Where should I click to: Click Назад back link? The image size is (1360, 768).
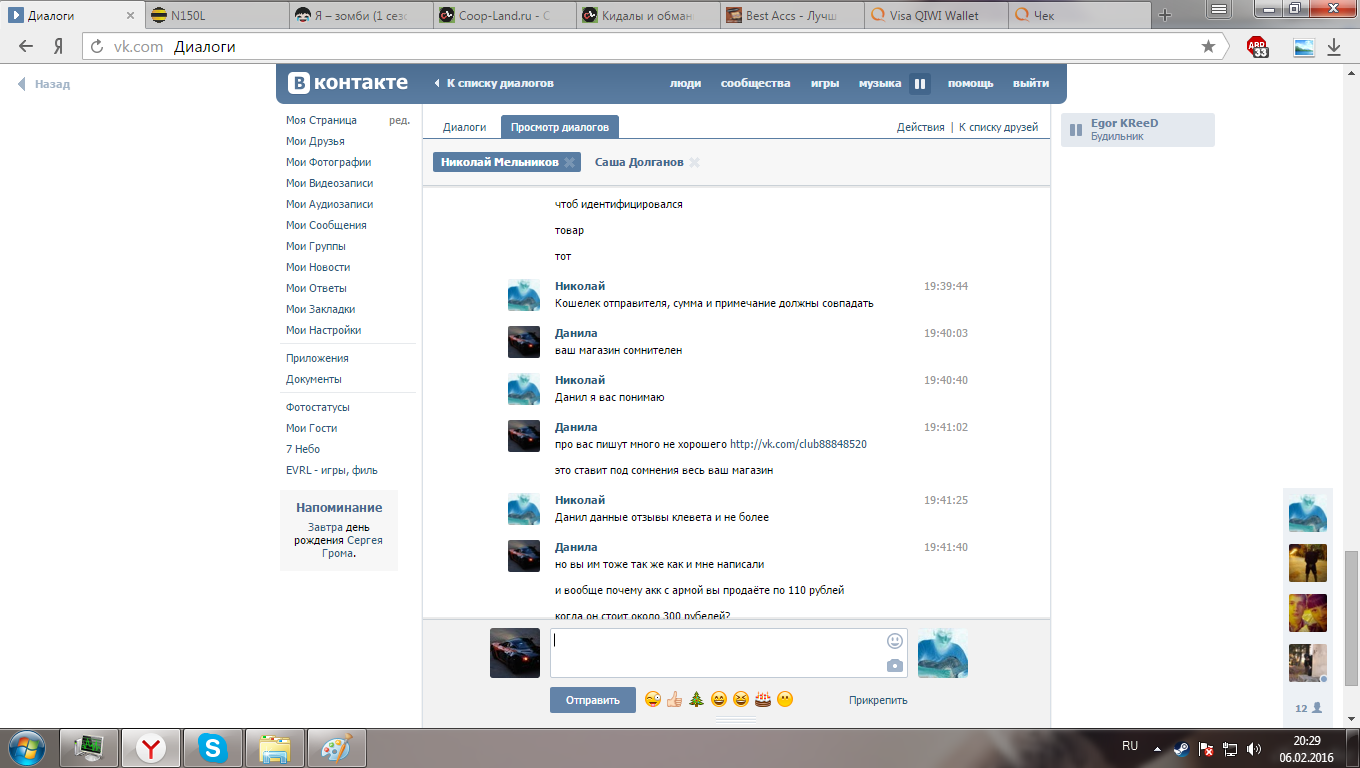(44, 84)
